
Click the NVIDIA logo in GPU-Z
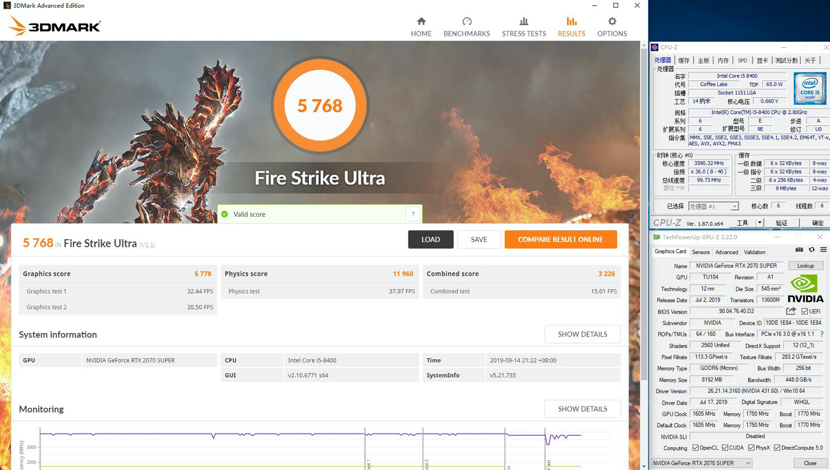pyautogui.click(x=805, y=289)
